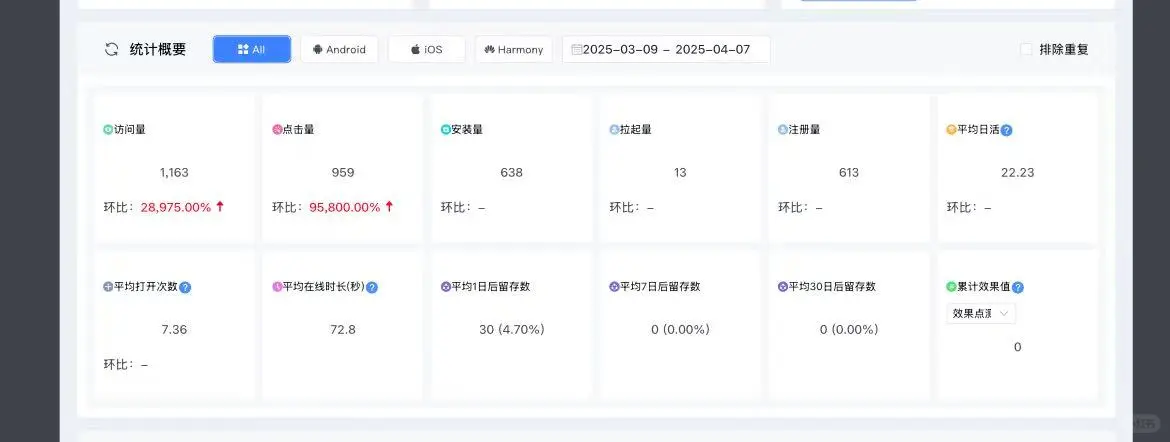Switch to the Harmony tab
This screenshot has width=1170, height=442.
click(514, 49)
